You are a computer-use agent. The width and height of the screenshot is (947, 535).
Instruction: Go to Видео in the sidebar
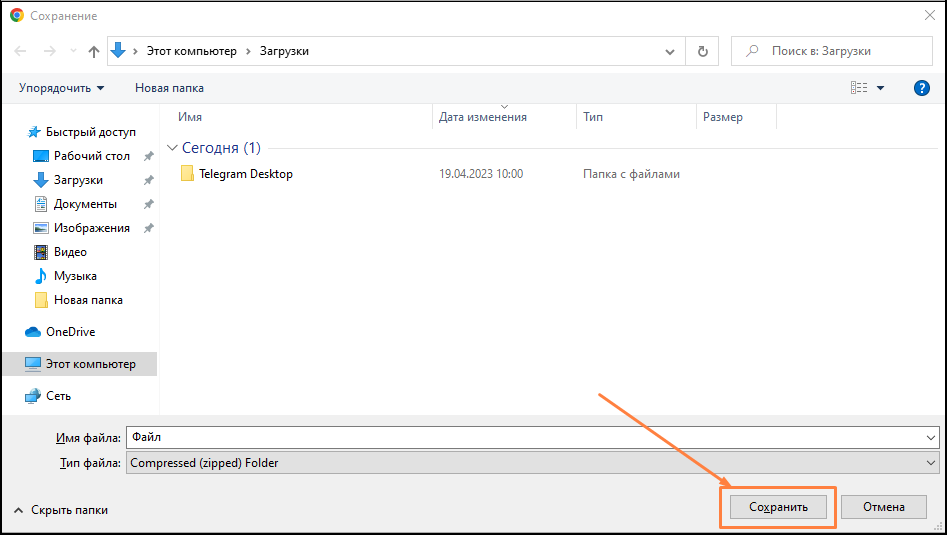coord(70,252)
